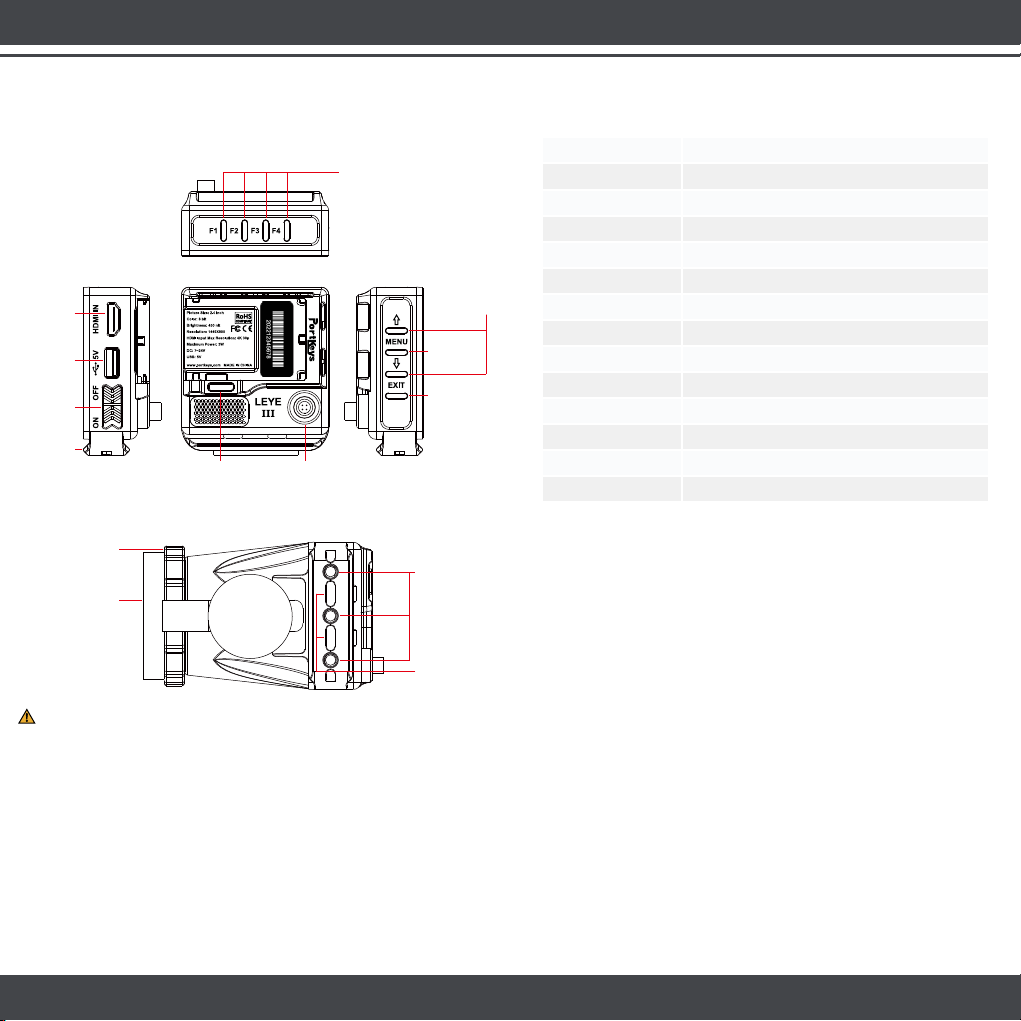1021x1021 pixels.
Task: Click the MENU label
Action: 396,341
